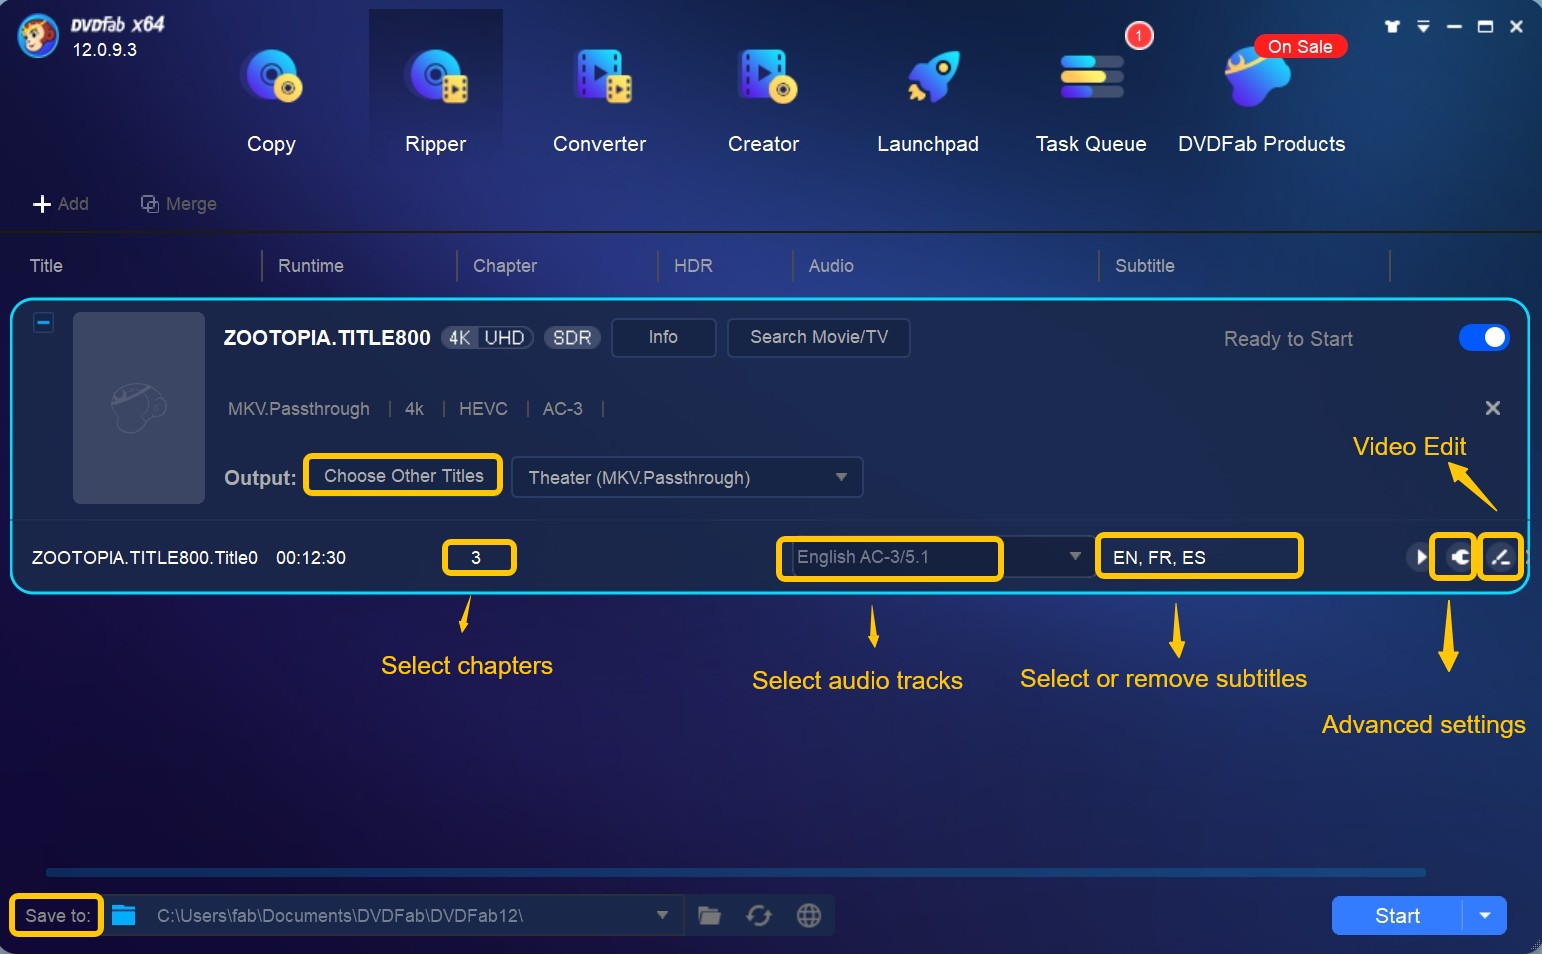Click the movie poster thumbnail placeholder
This screenshot has width=1542, height=954.
click(139, 408)
